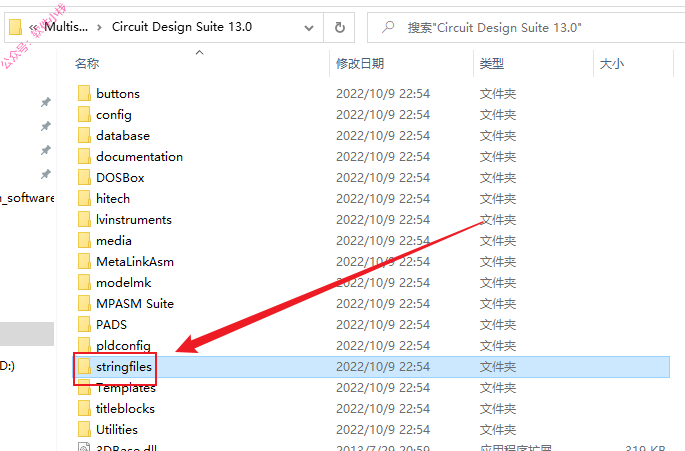Click the _software item in navigation pane

(27, 198)
